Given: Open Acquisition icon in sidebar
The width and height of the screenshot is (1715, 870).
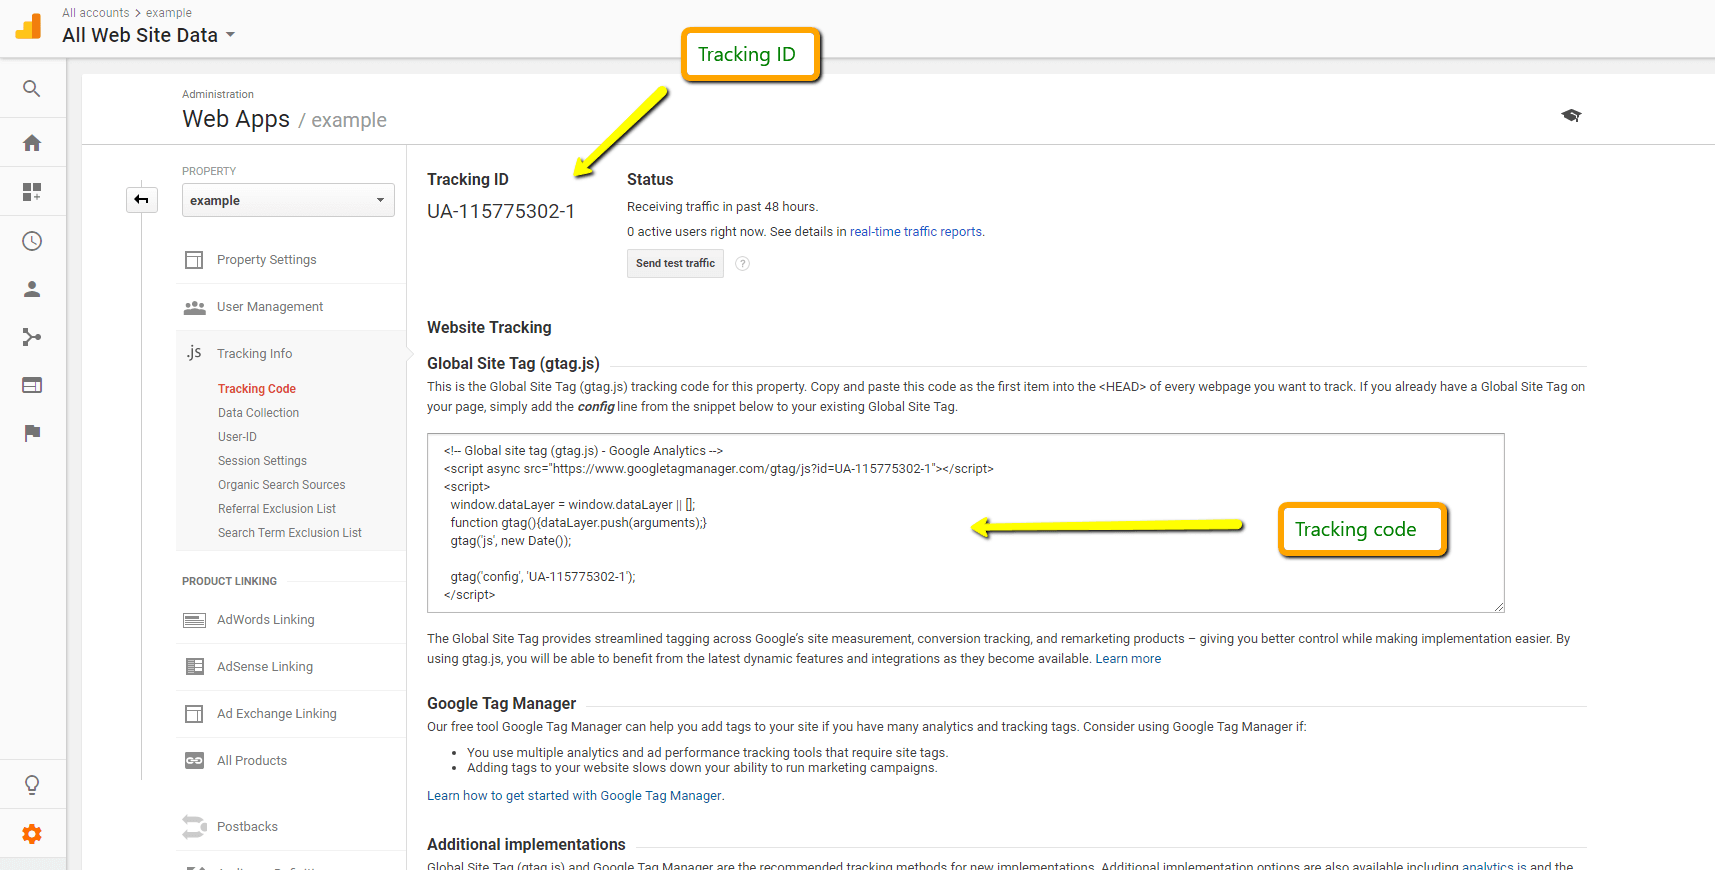Looking at the screenshot, I should (32, 337).
